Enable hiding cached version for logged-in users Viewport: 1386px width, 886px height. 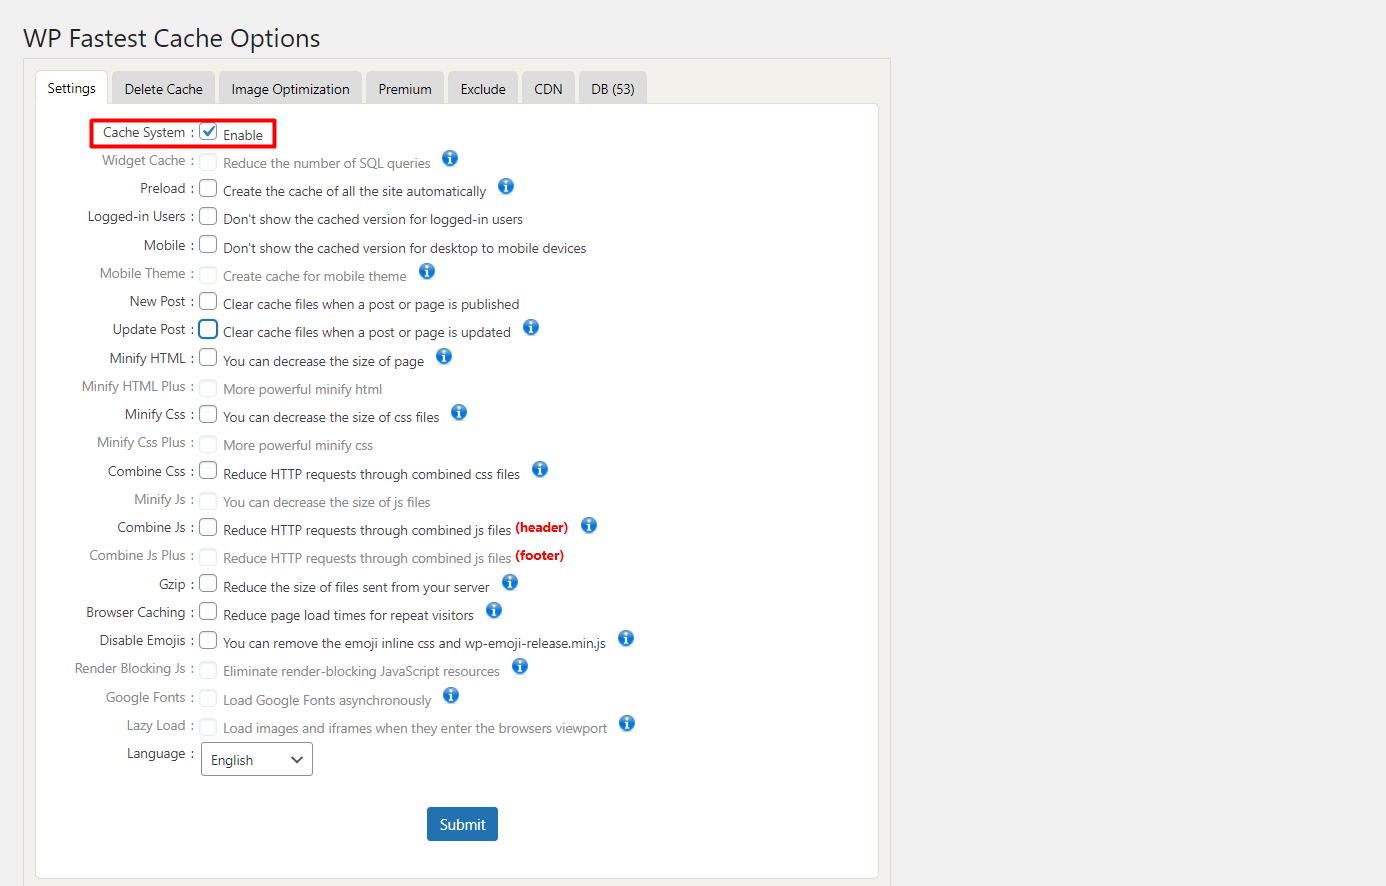coord(208,215)
